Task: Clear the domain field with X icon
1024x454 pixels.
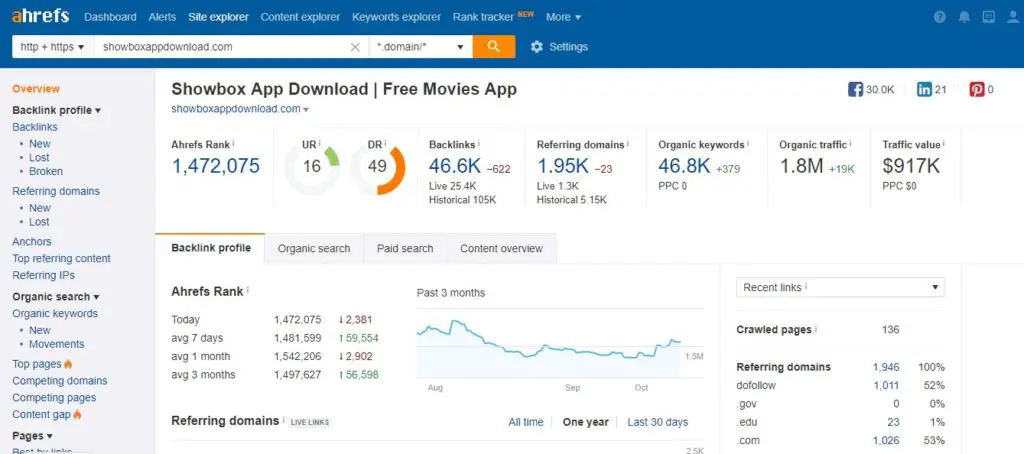Action: [x=355, y=47]
